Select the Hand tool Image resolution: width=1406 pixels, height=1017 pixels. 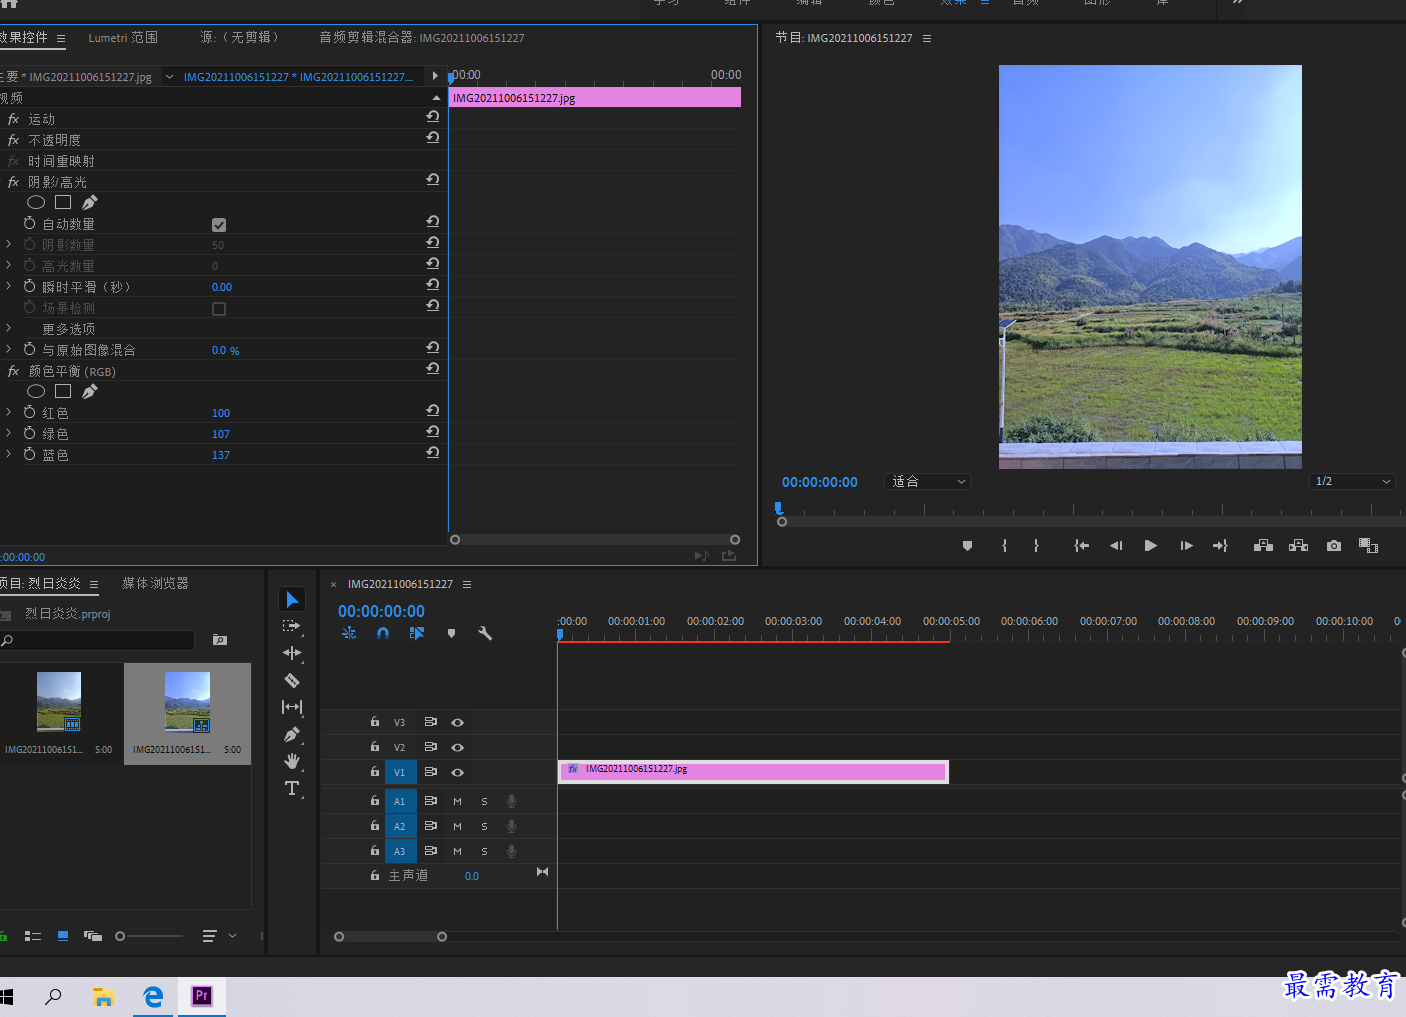click(292, 761)
